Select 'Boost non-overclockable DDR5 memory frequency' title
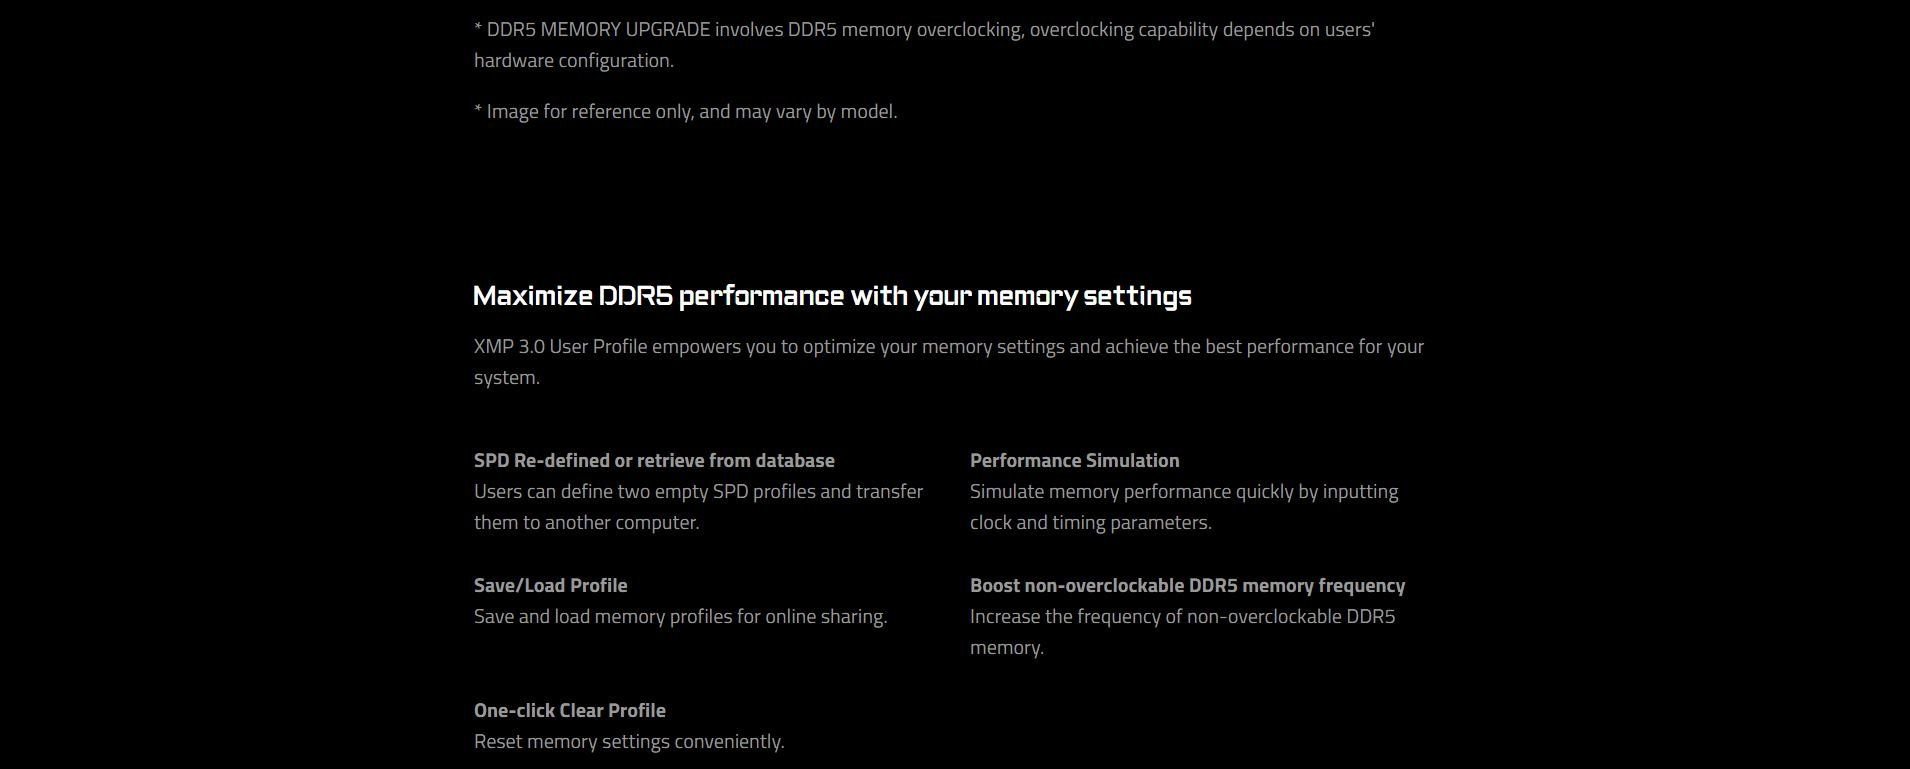Viewport: 1910px width, 769px height. tap(1187, 585)
